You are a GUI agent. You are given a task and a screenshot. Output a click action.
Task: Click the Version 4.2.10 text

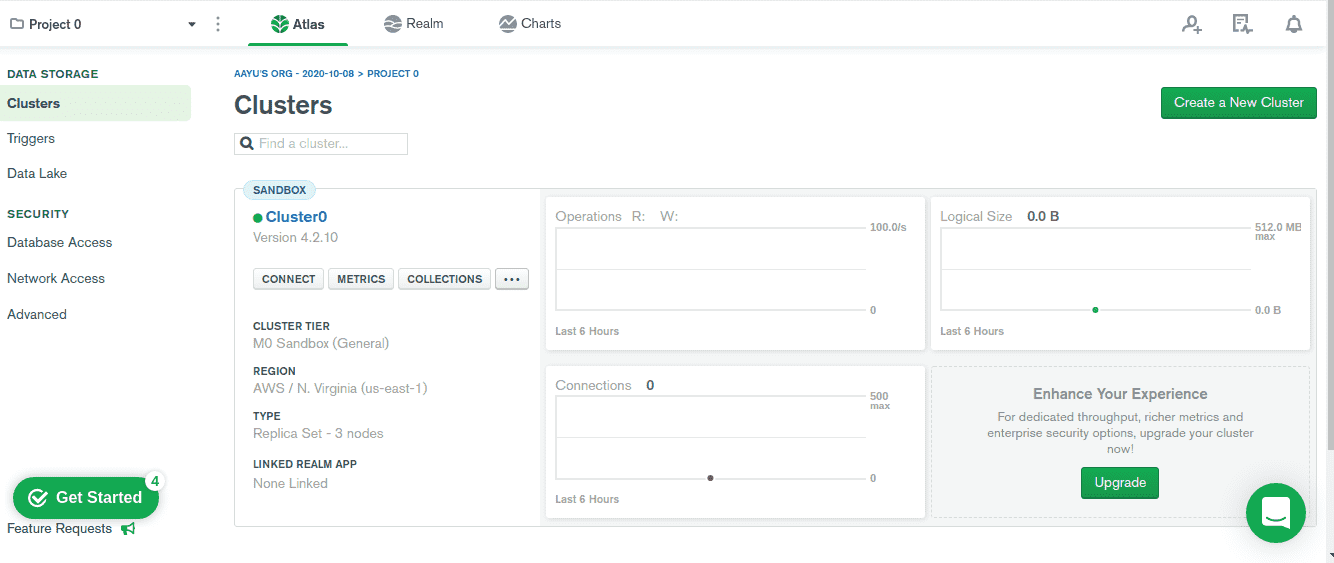pyautogui.click(x=296, y=238)
